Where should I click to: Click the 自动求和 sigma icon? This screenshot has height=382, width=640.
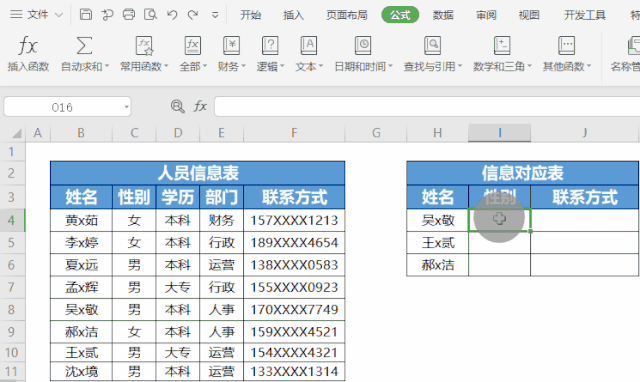(x=84, y=45)
